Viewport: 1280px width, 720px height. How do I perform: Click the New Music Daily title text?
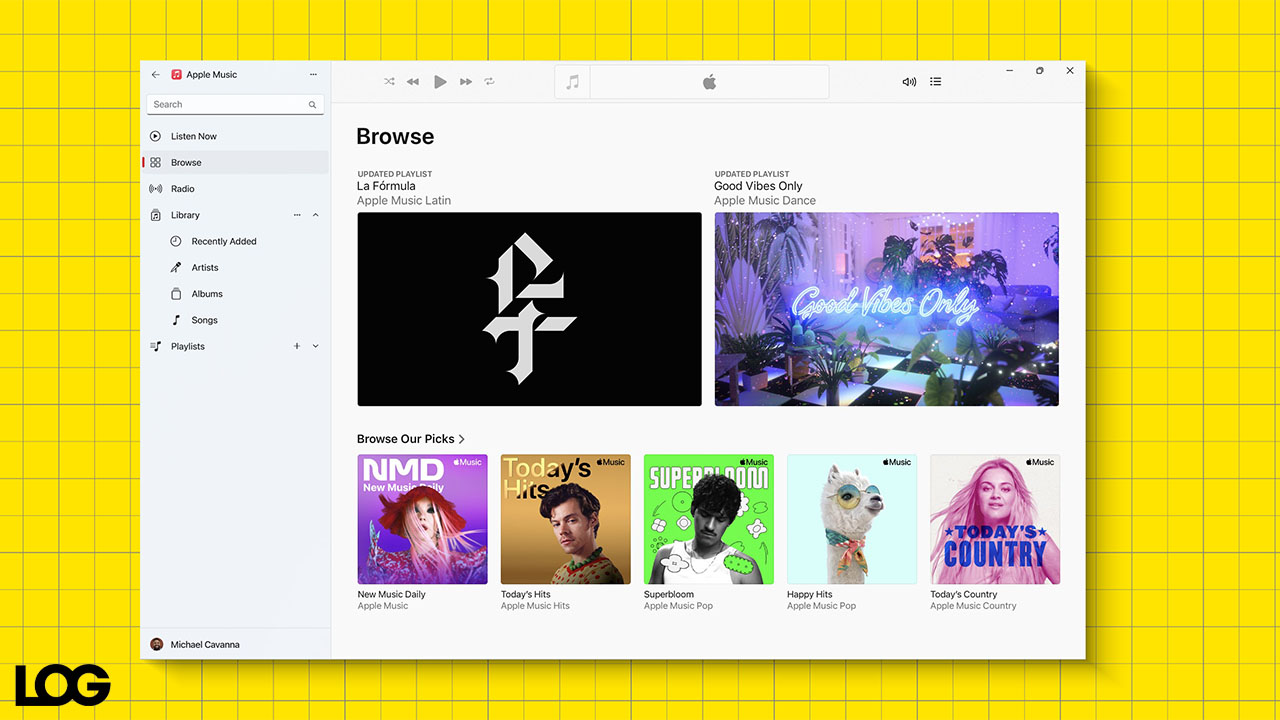(391, 594)
